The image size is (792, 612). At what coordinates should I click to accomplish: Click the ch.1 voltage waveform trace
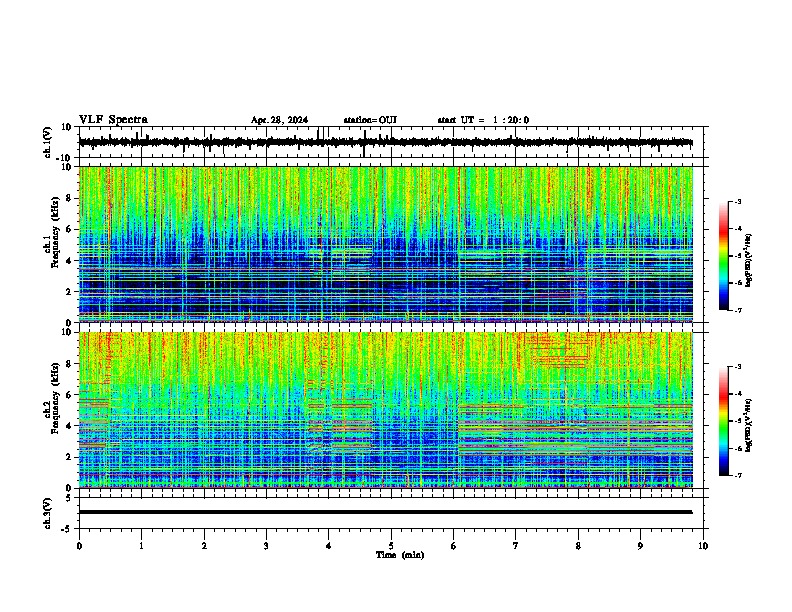(385, 142)
